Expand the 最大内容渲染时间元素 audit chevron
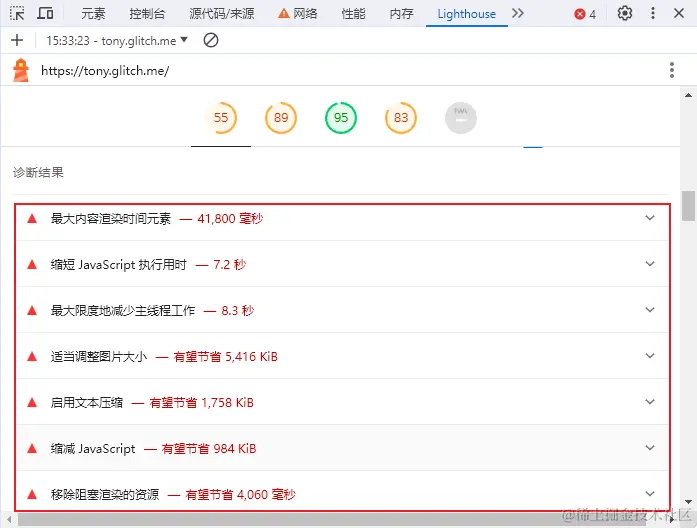 click(650, 218)
